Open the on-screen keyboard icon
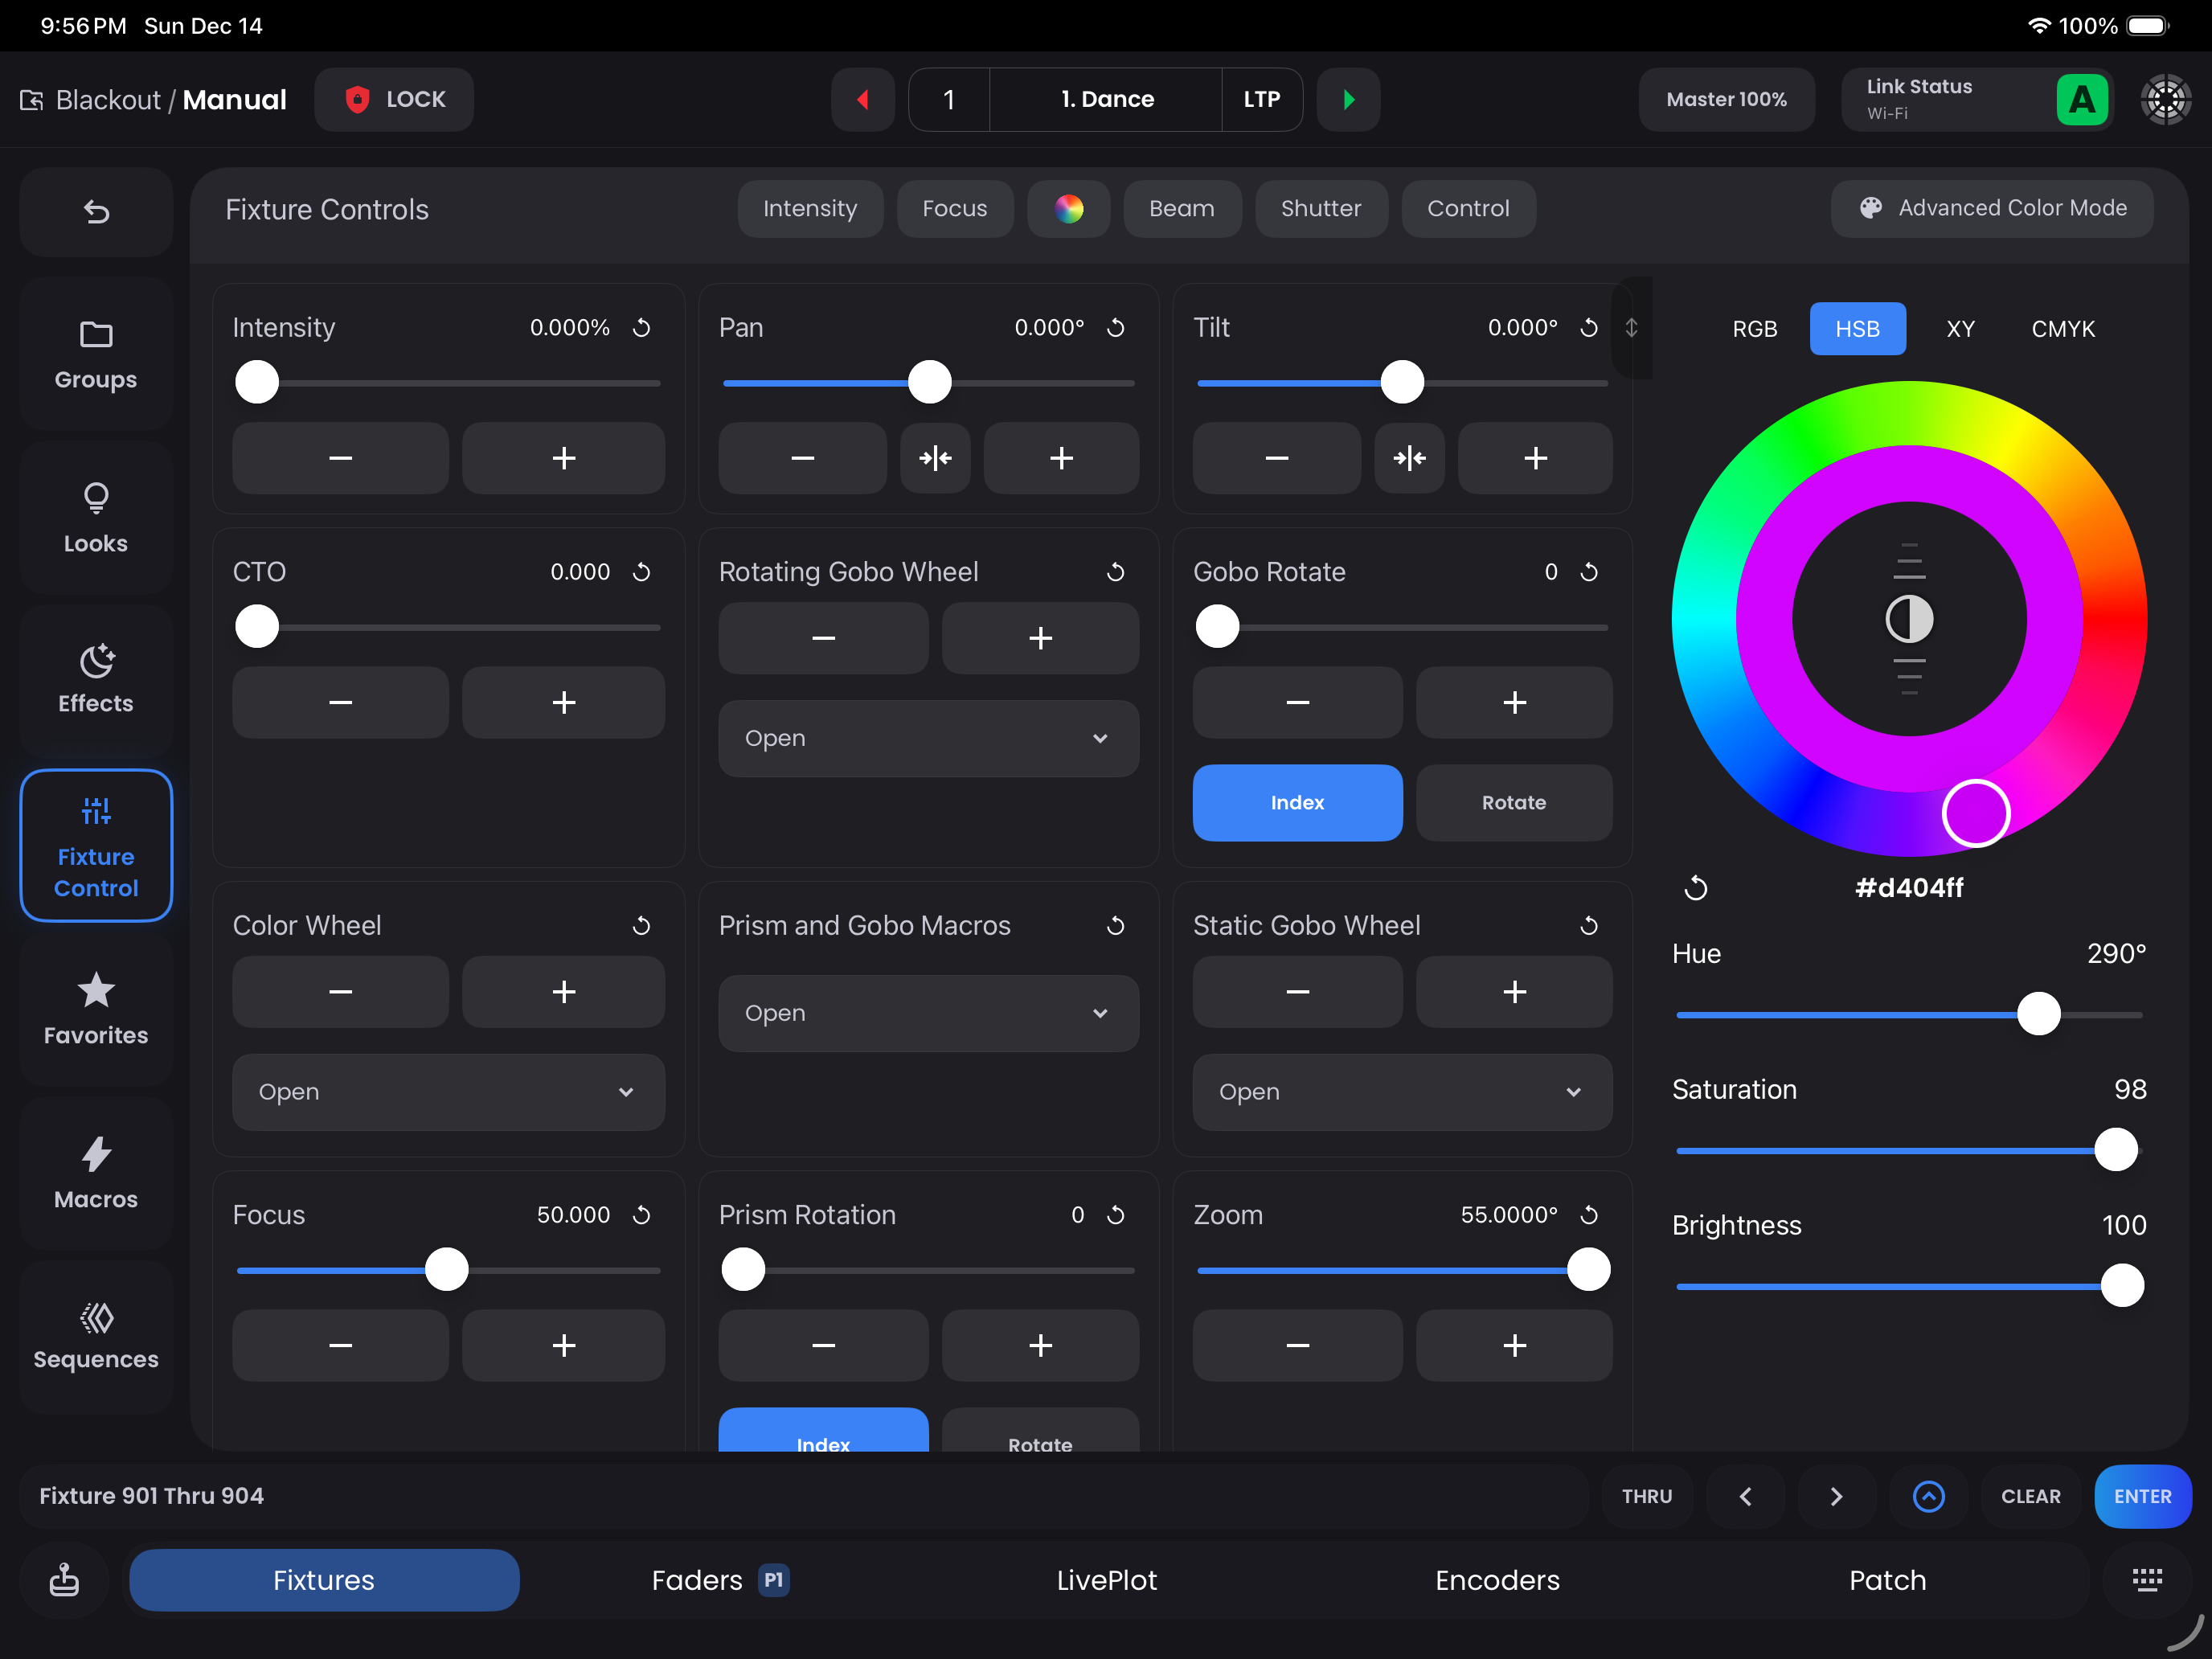2212x1659 pixels. [2146, 1580]
